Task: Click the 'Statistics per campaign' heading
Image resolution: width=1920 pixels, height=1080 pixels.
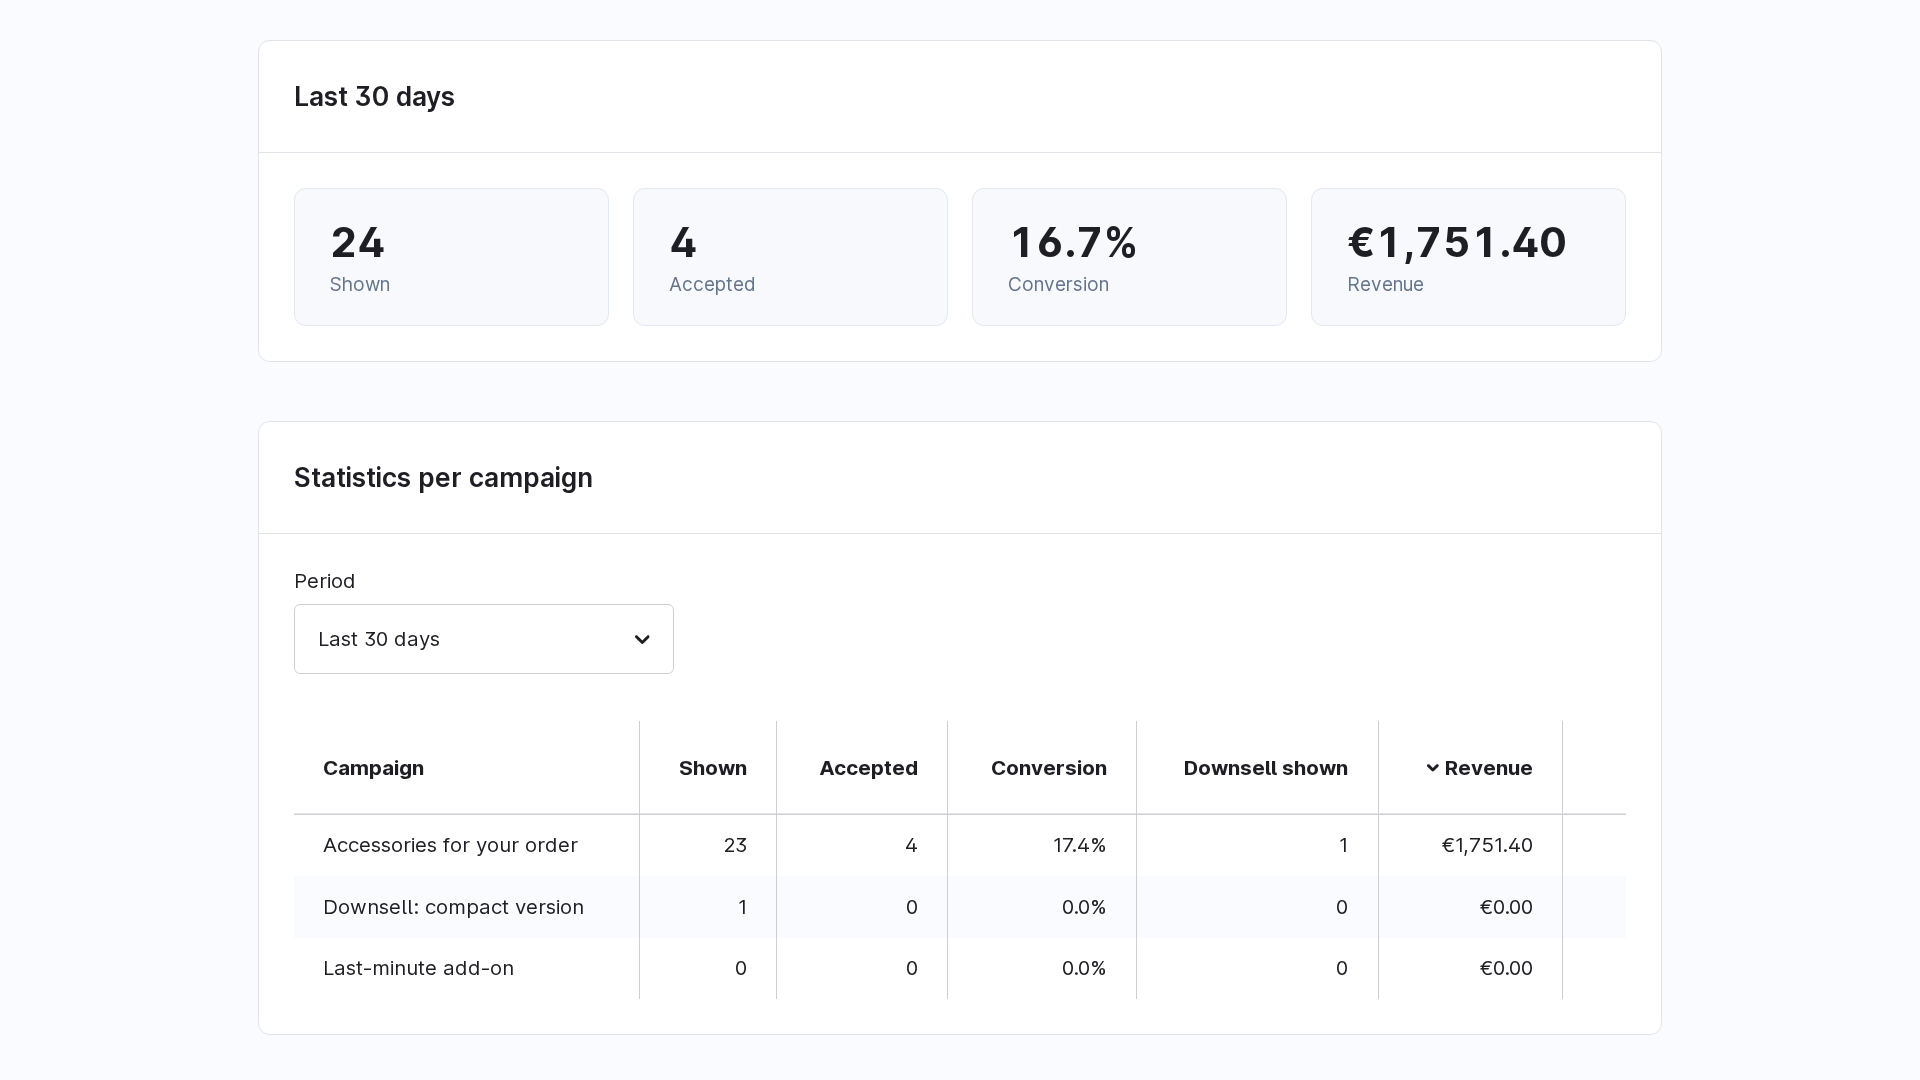Action: click(443, 478)
